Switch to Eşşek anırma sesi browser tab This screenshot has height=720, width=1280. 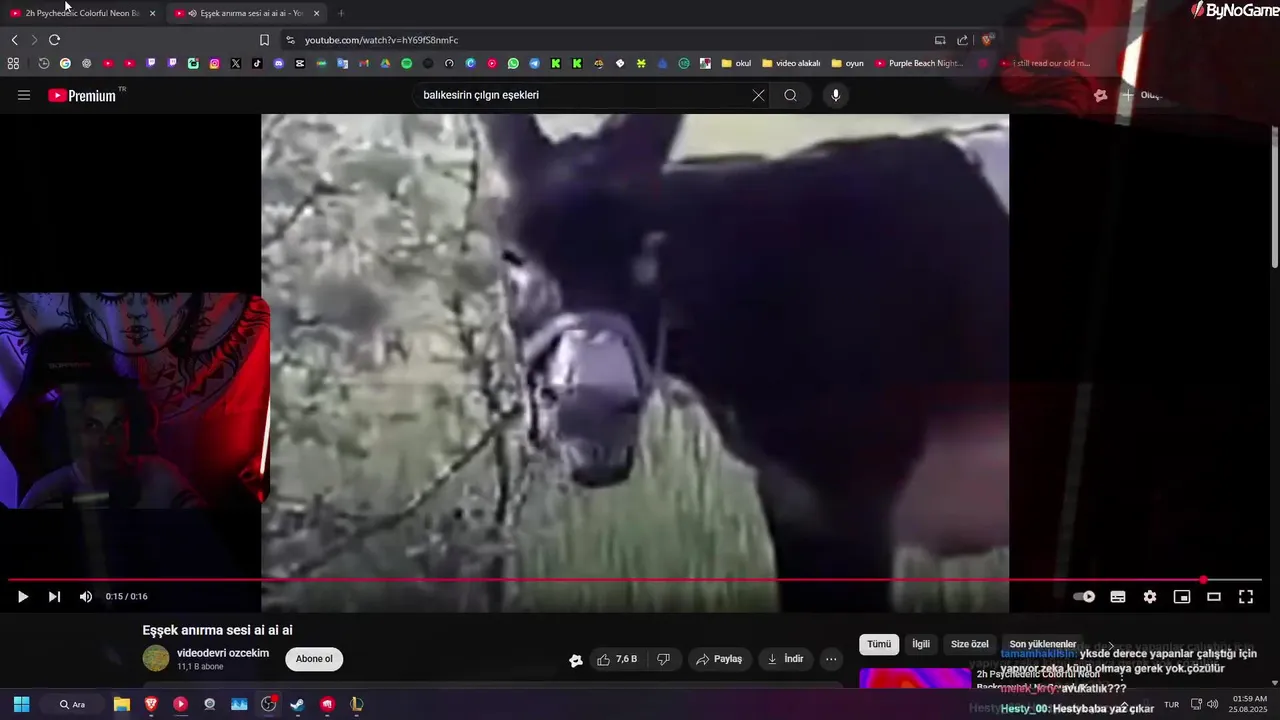tap(248, 13)
